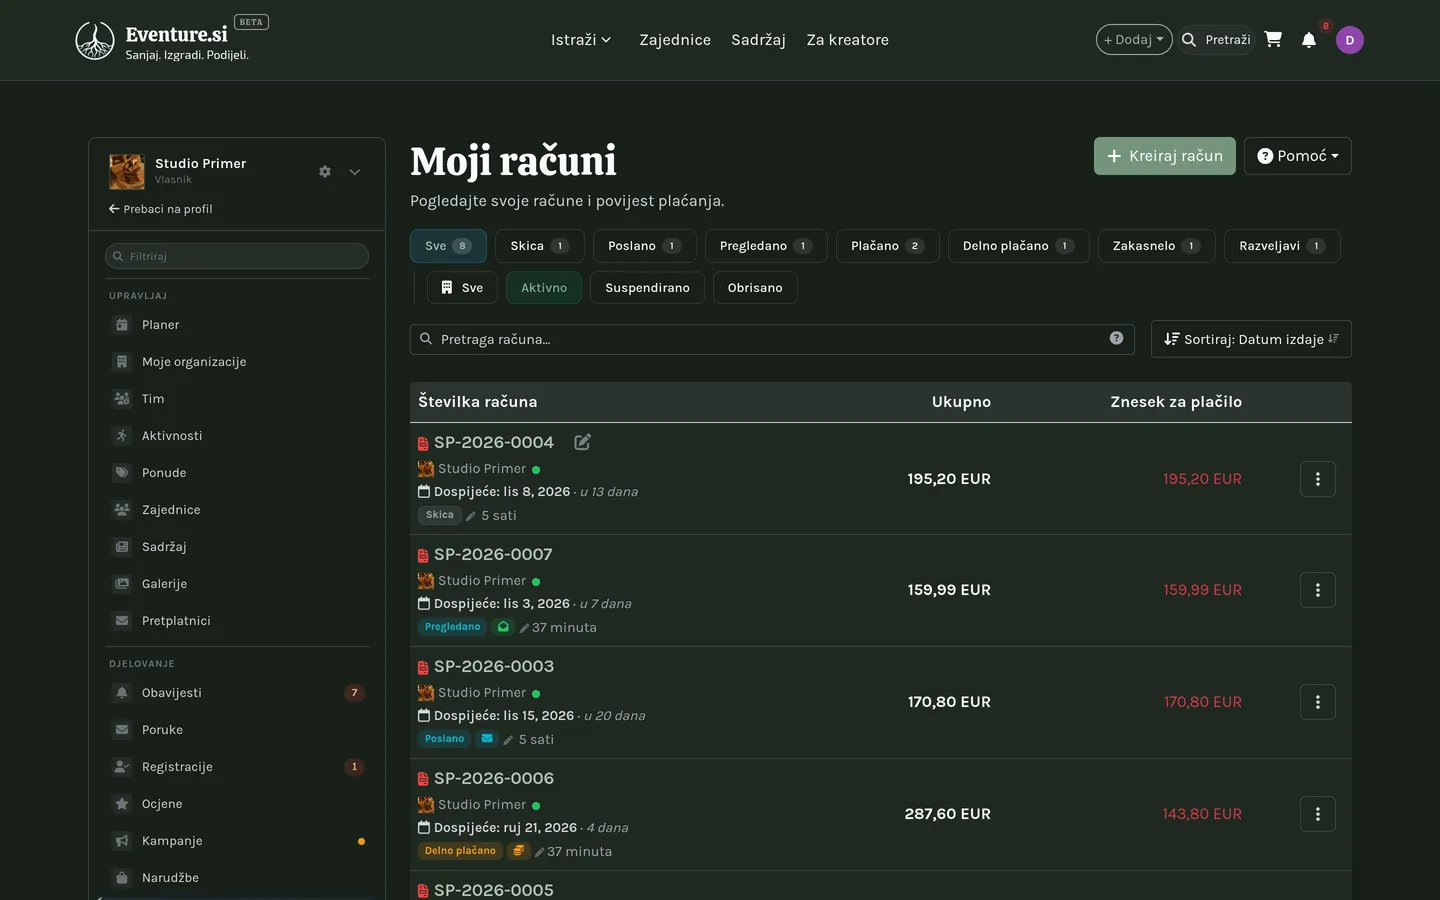Click Prebaci na profil link
Image resolution: width=1440 pixels, height=900 pixels.
pyautogui.click(x=161, y=209)
